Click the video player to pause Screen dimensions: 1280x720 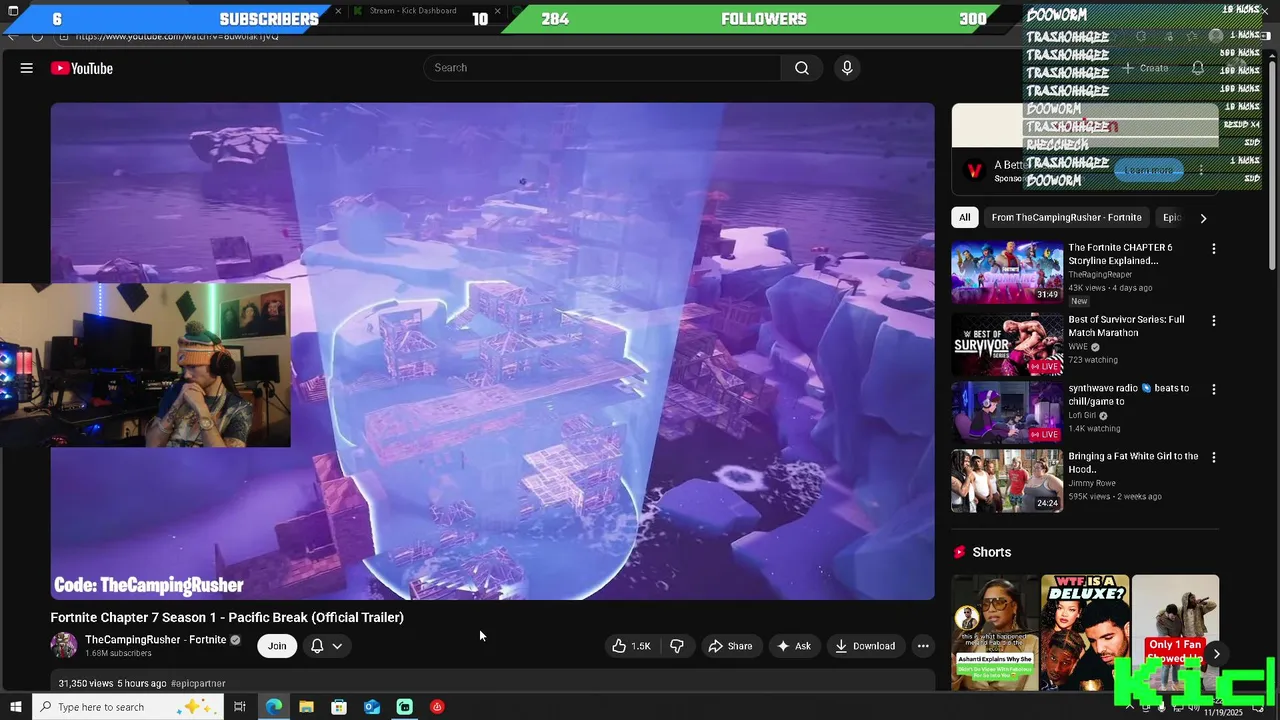pyautogui.click(x=493, y=350)
